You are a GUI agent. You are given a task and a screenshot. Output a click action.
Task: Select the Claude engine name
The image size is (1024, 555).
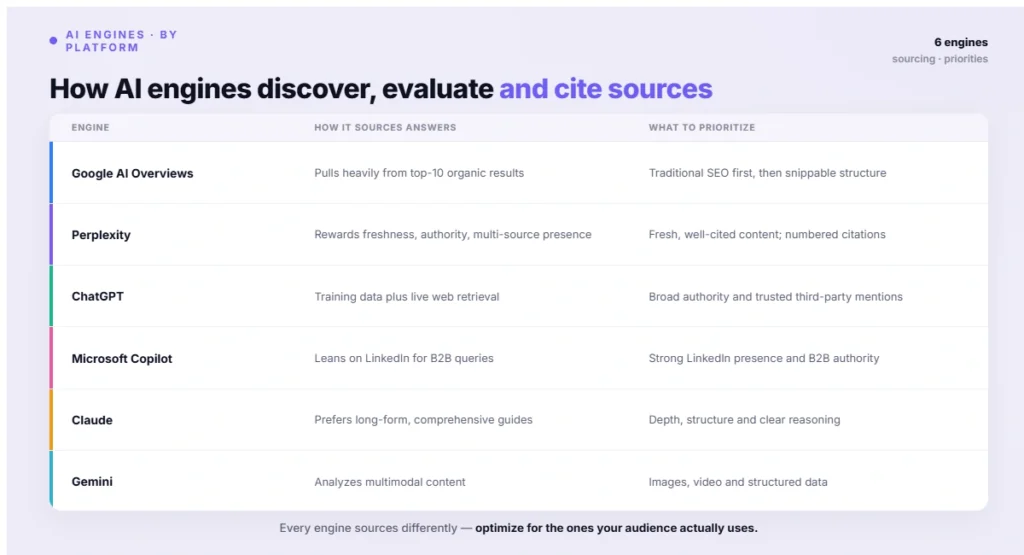click(x=92, y=420)
